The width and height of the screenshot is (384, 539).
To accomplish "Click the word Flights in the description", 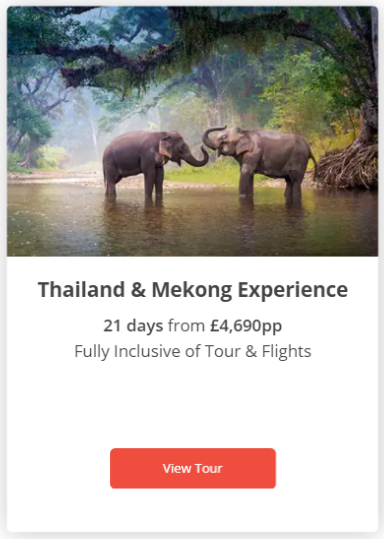I will (x=286, y=351).
